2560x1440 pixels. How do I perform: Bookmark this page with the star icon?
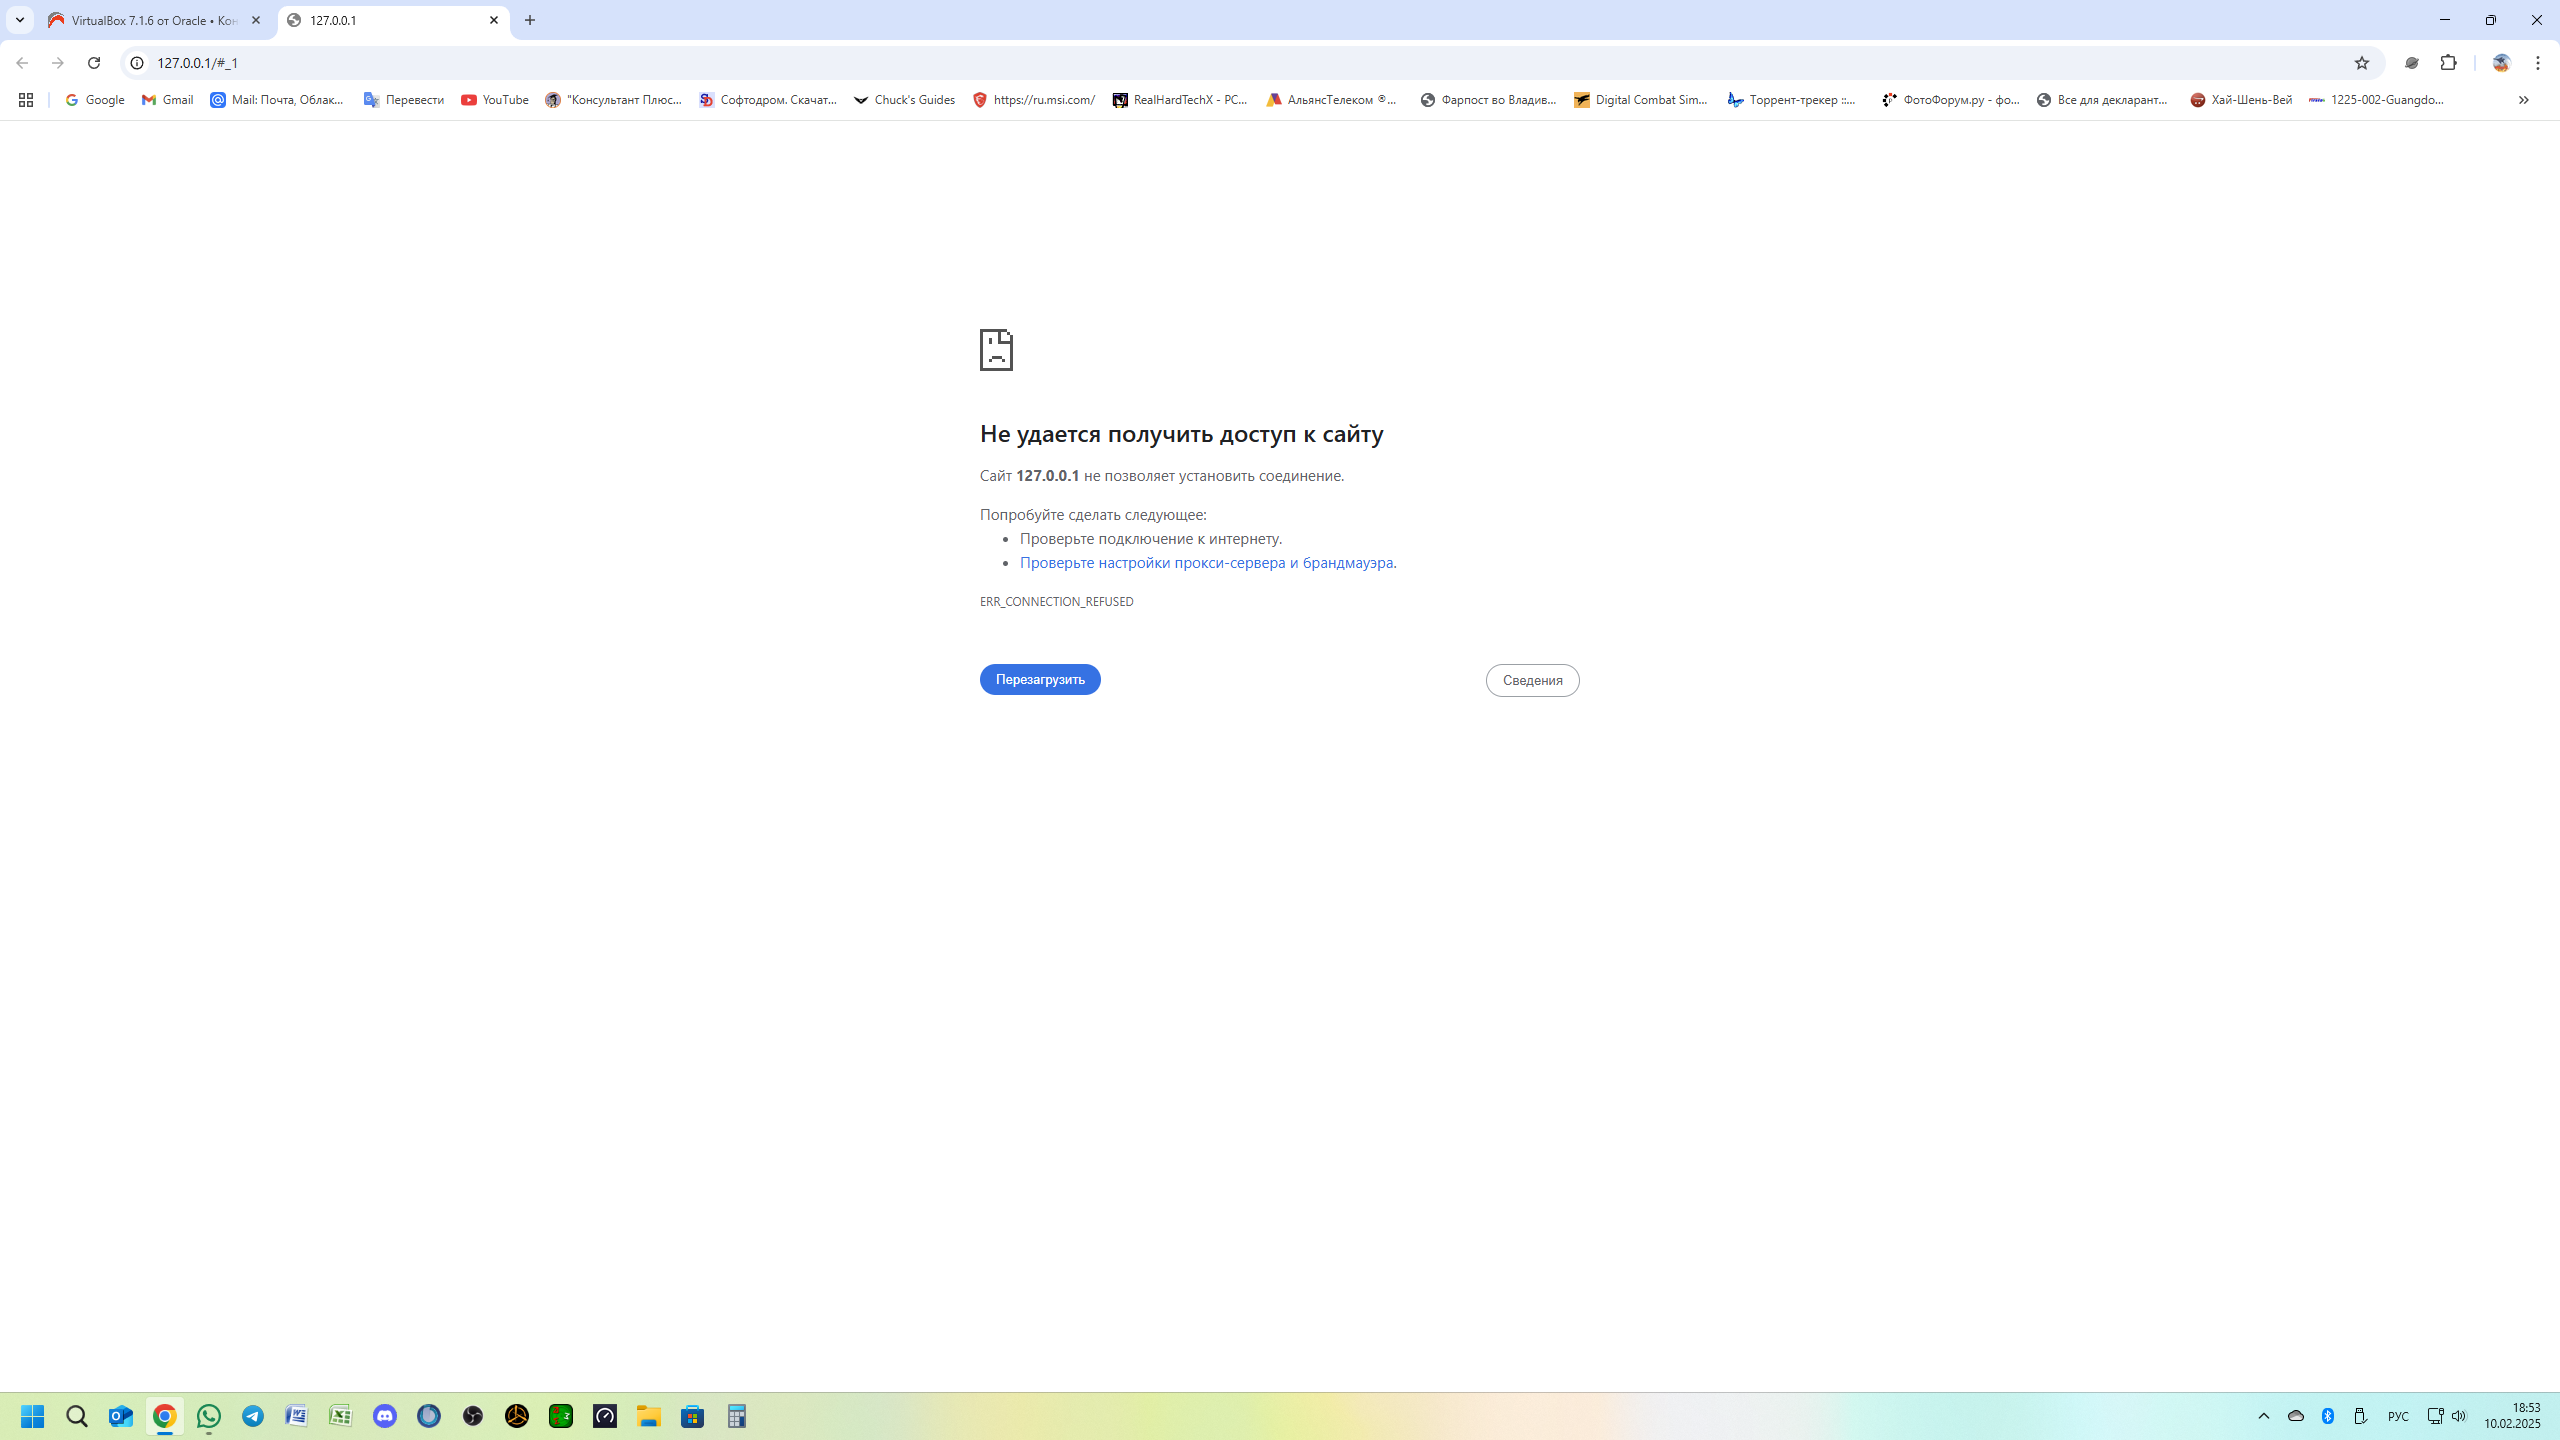tap(2362, 63)
